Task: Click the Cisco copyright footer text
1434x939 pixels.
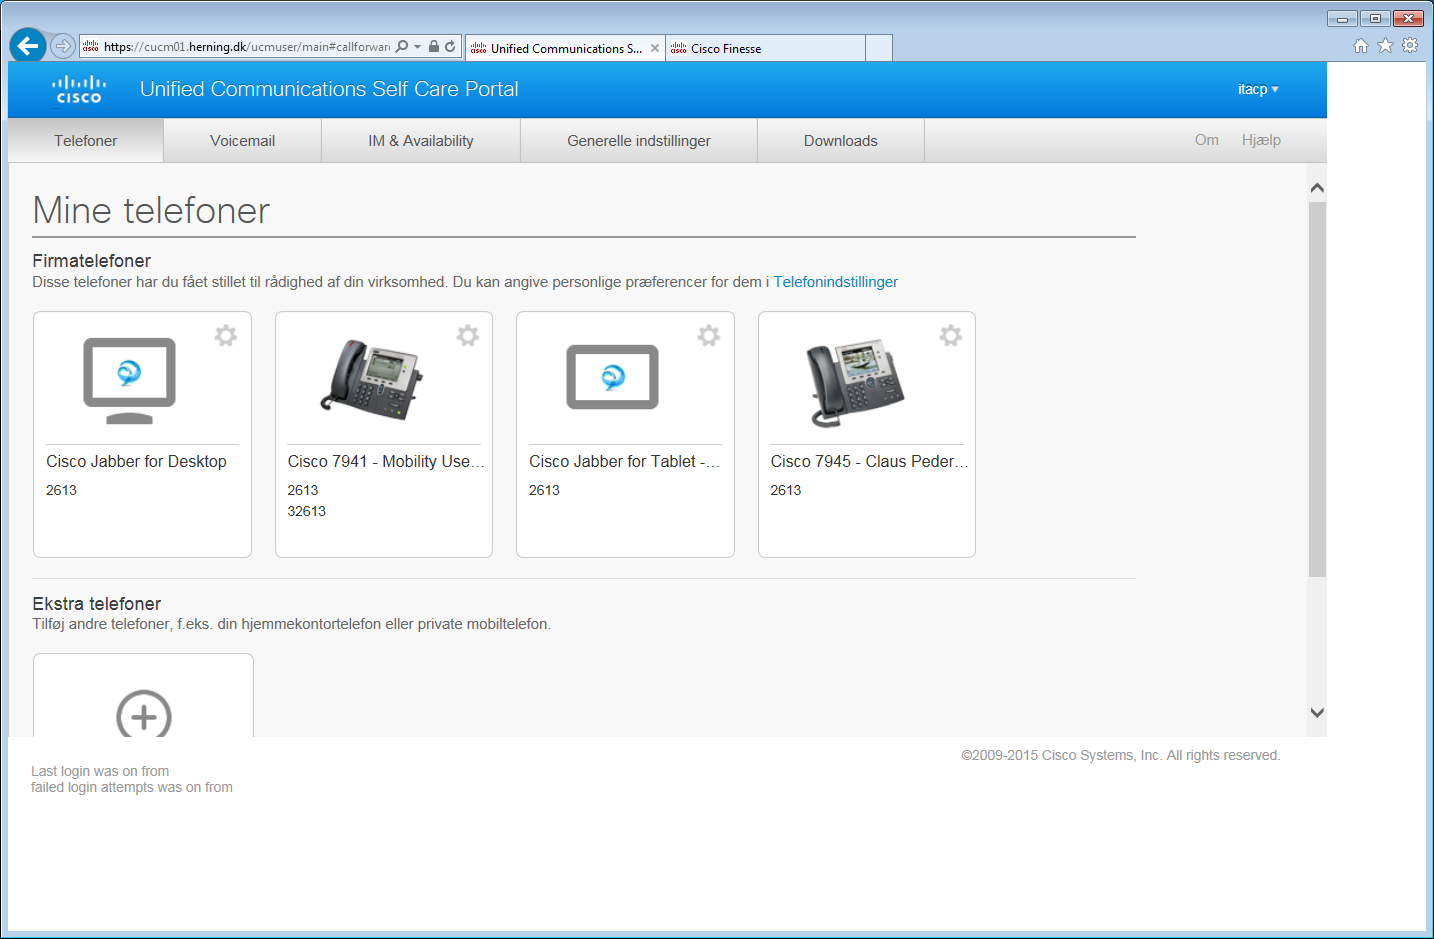Action: [x=1121, y=755]
